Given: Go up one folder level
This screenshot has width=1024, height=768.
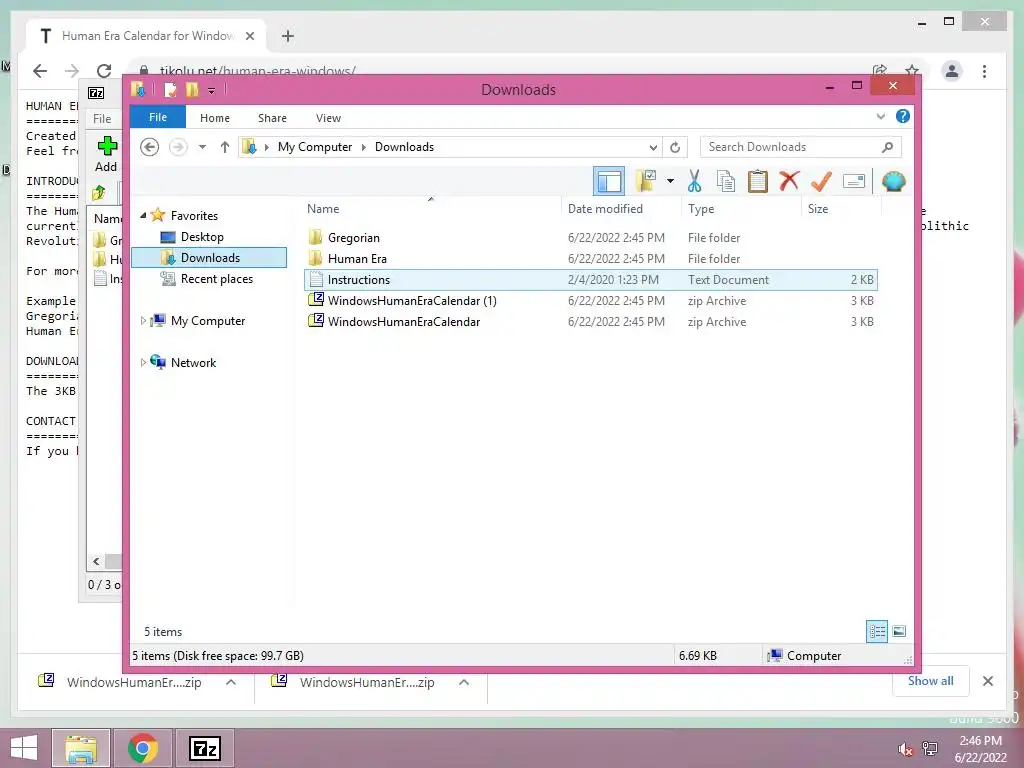Looking at the screenshot, I should click(x=225, y=147).
